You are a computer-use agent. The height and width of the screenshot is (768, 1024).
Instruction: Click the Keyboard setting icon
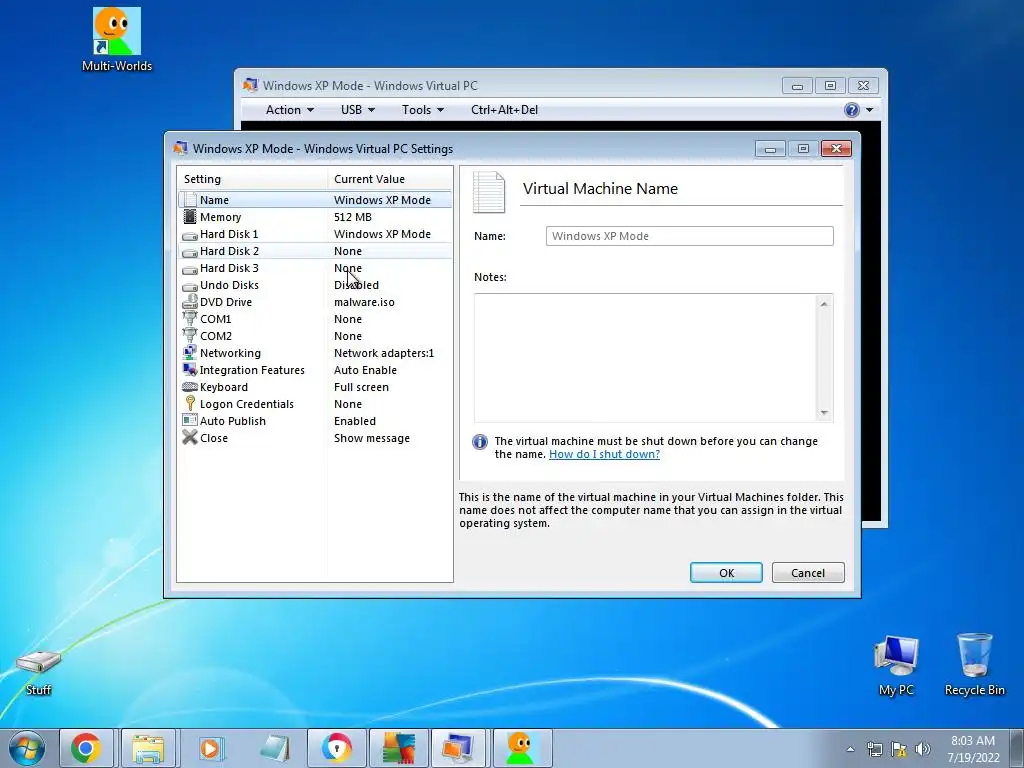[x=190, y=387]
